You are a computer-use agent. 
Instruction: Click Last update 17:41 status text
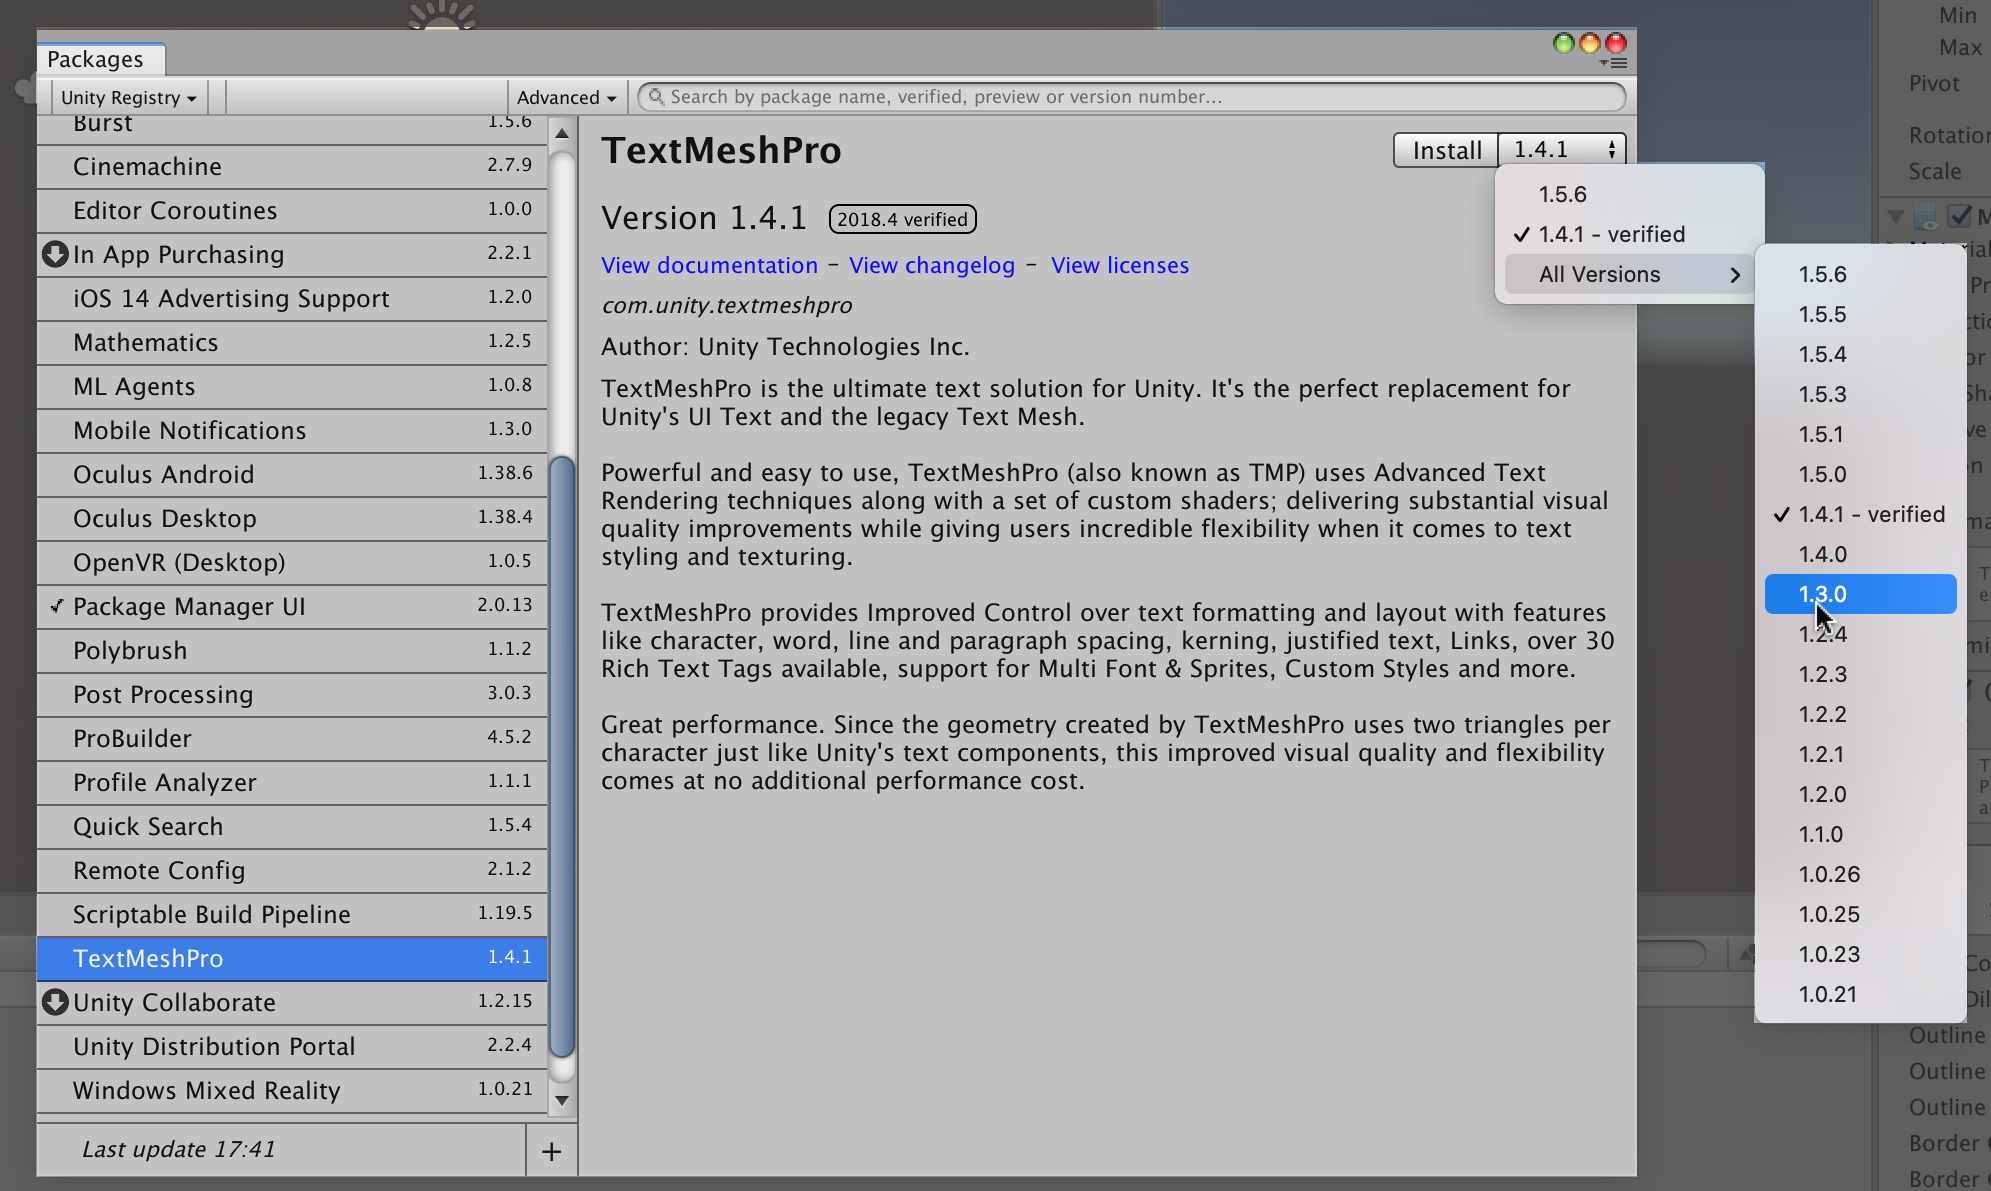178,1149
